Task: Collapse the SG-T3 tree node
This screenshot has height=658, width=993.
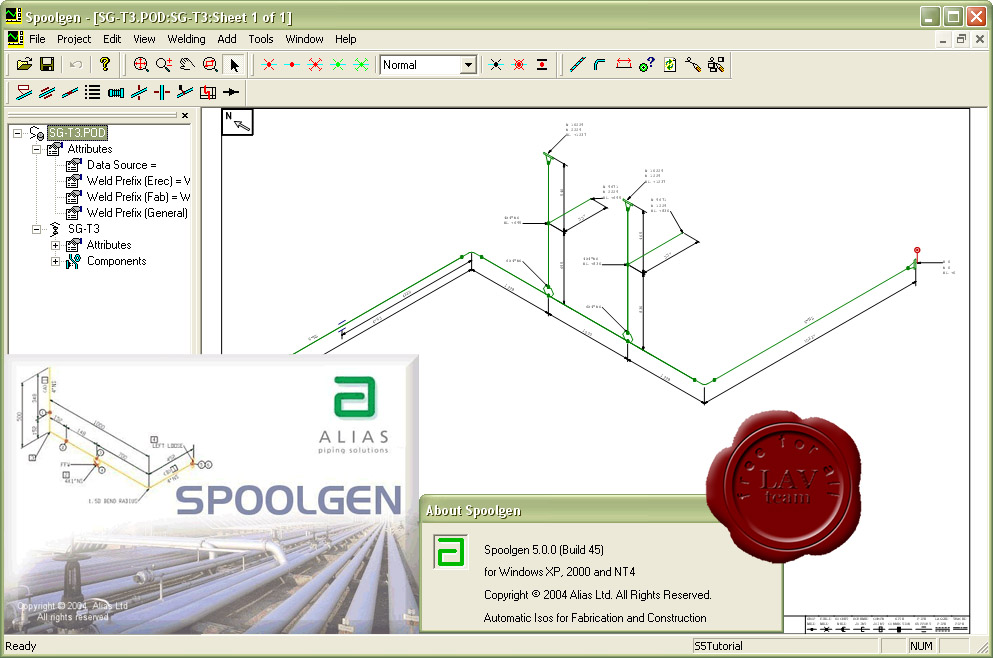Action: point(36,229)
